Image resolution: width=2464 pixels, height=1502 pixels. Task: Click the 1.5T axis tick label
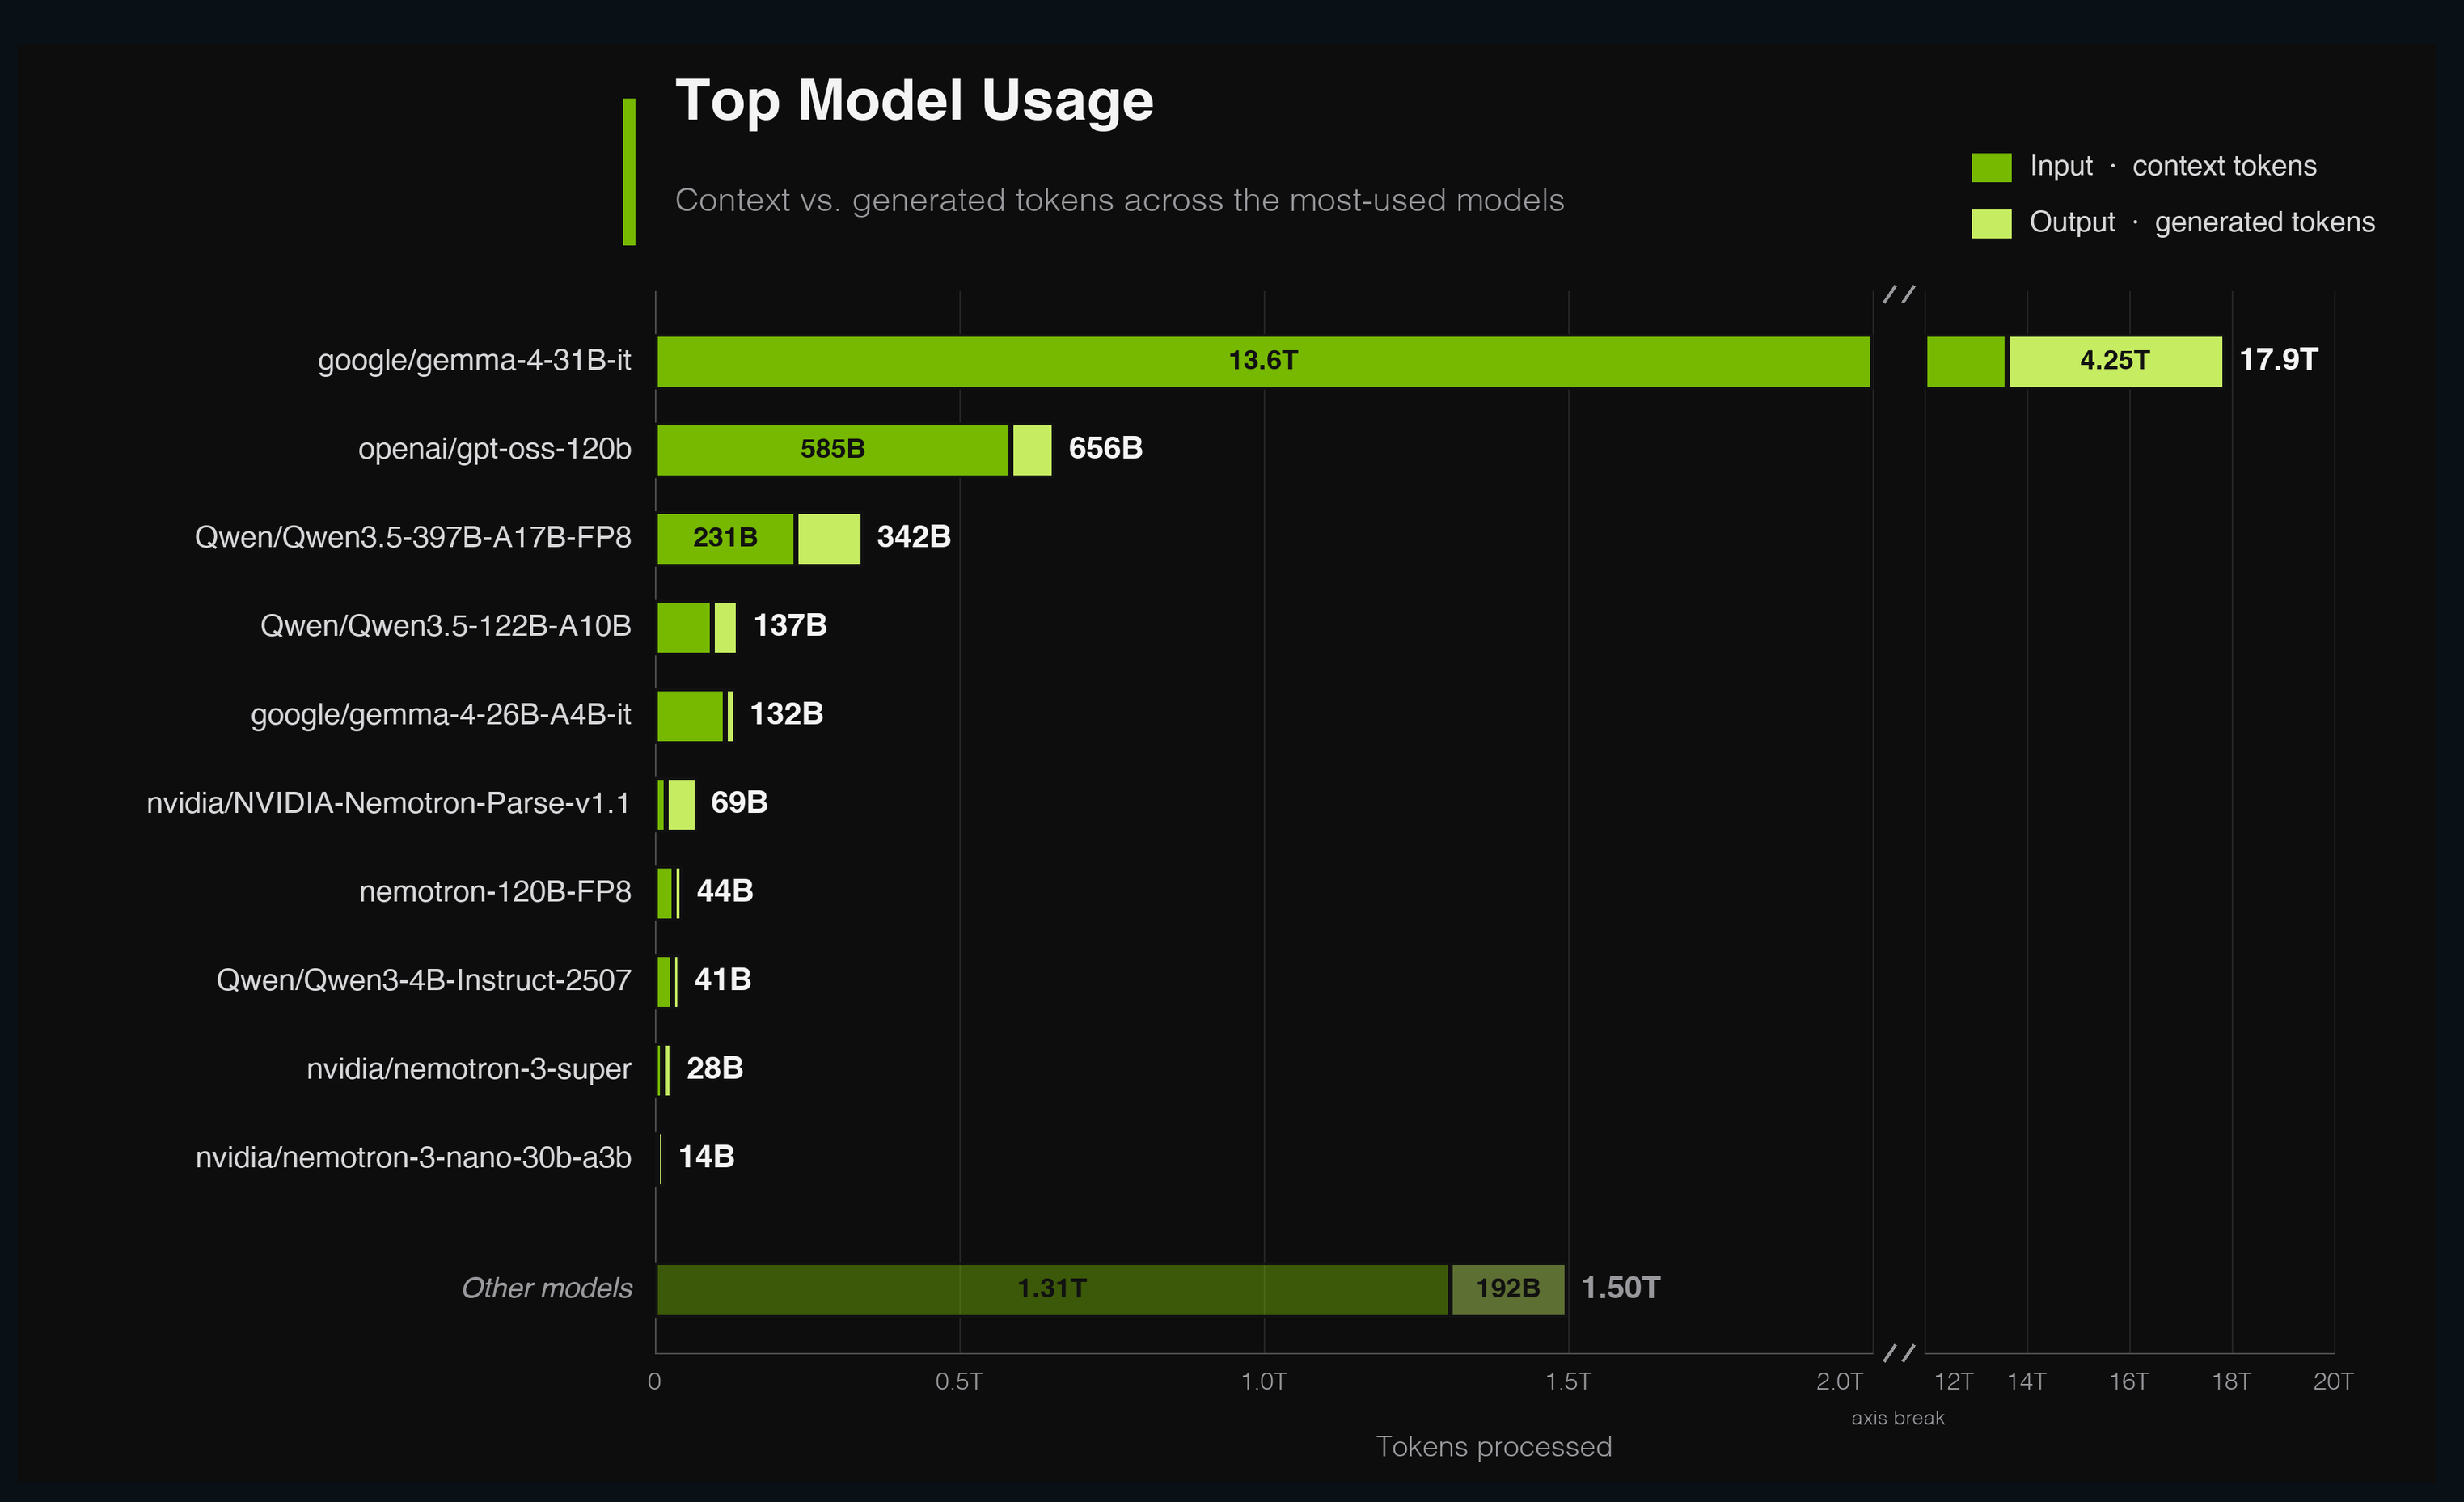pyautogui.click(x=1567, y=1382)
